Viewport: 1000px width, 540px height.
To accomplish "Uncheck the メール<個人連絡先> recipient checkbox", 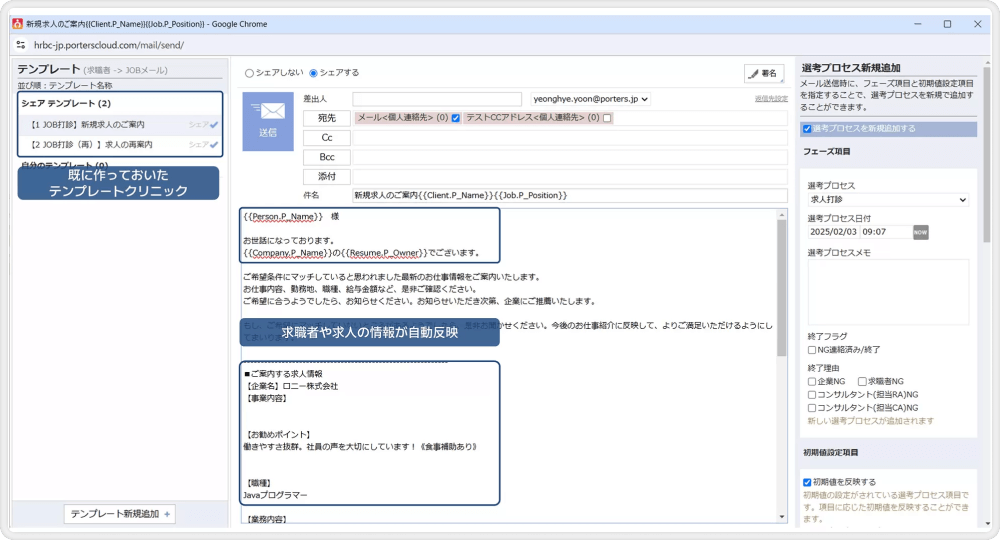I will tap(456, 118).
